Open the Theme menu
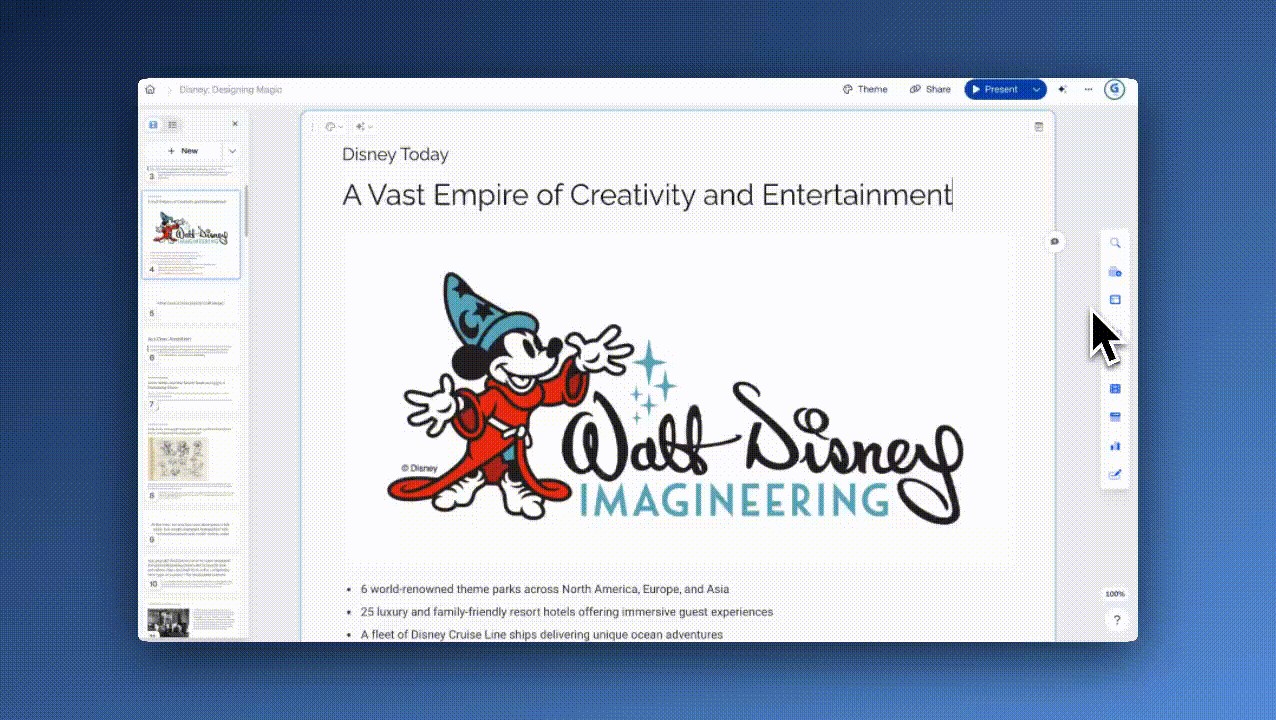 pyautogui.click(x=865, y=89)
